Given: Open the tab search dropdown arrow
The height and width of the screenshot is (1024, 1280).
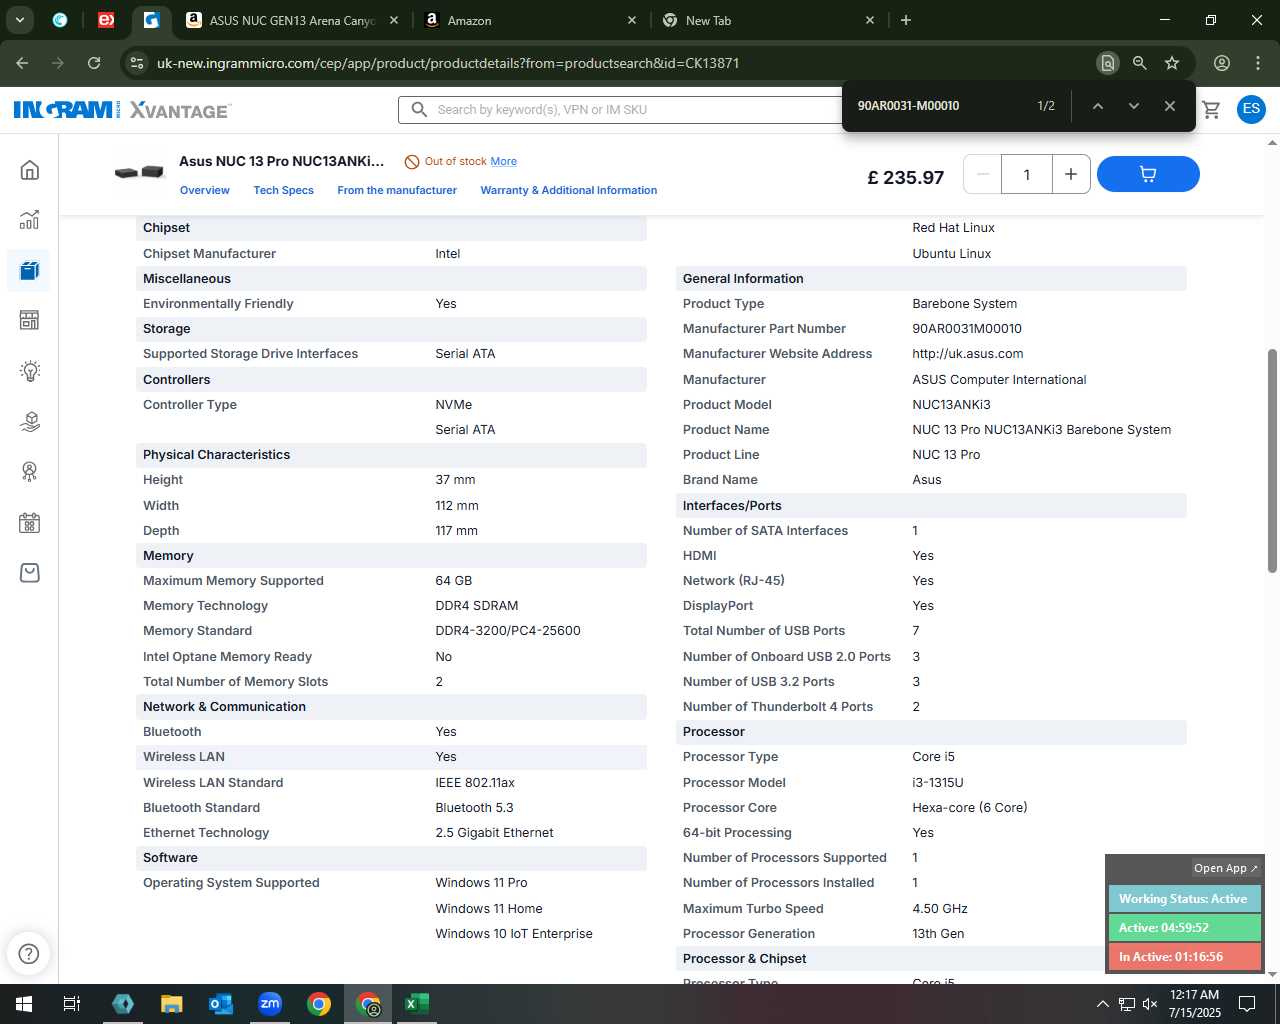Looking at the screenshot, I should pos(19,20).
